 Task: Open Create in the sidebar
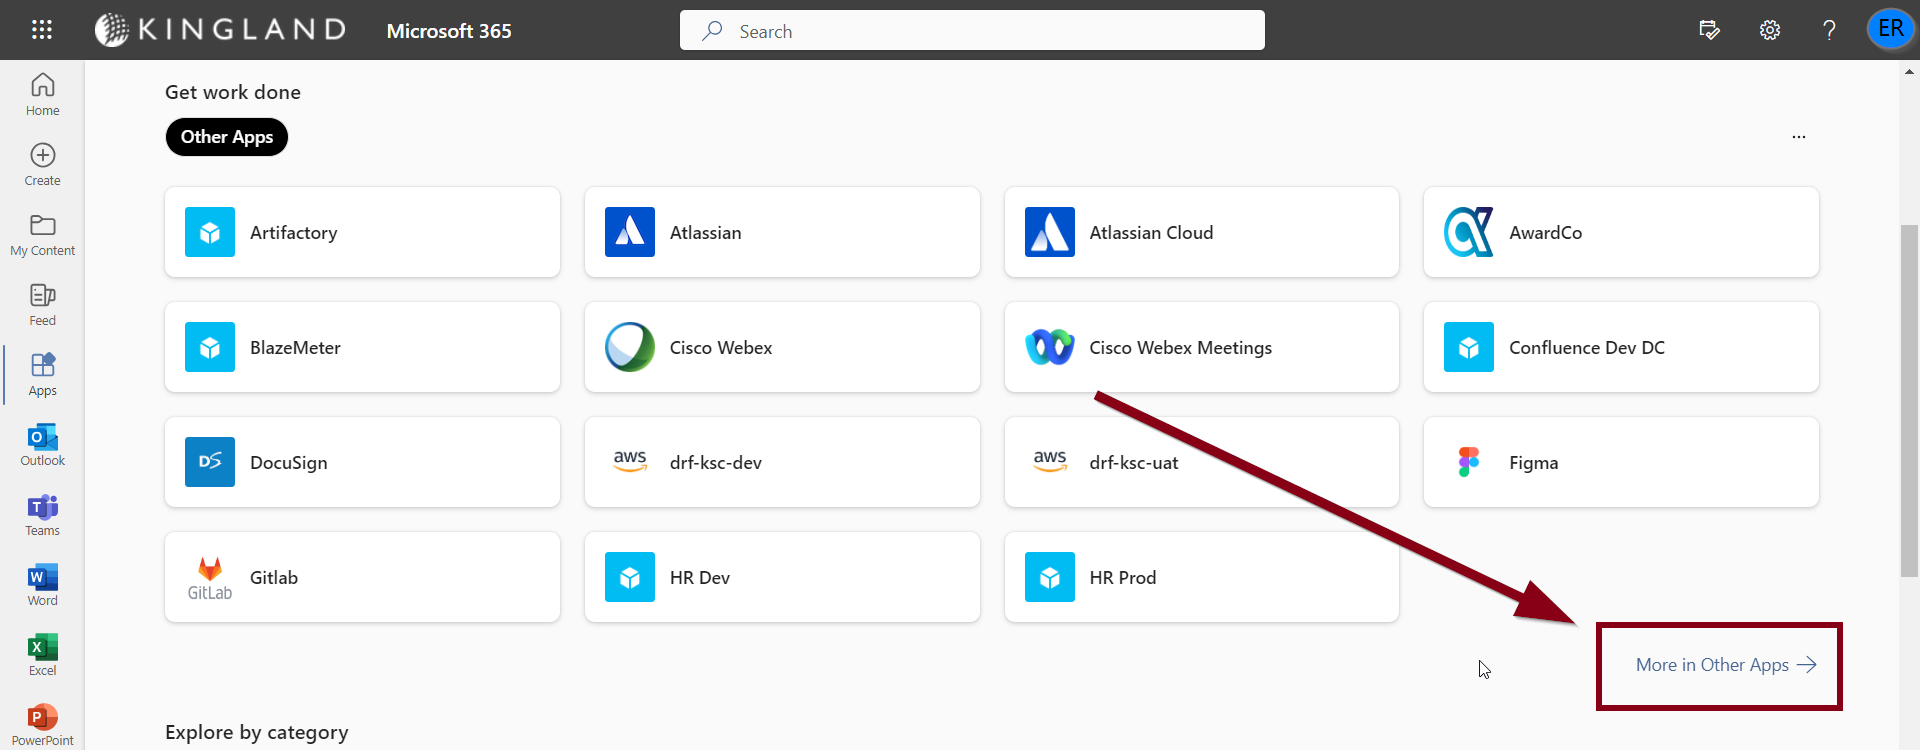(x=43, y=165)
